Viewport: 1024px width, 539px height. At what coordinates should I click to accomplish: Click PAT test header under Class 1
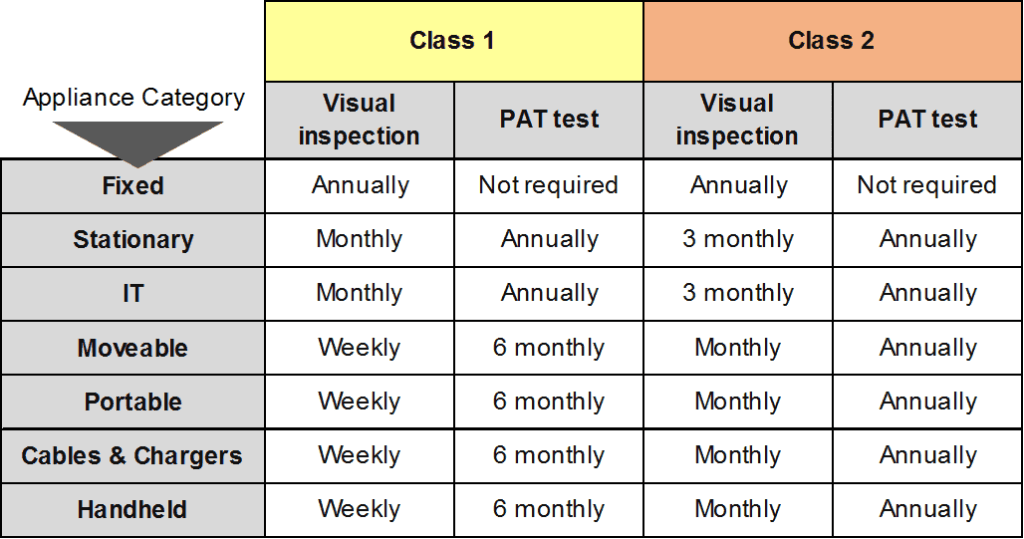pos(549,119)
